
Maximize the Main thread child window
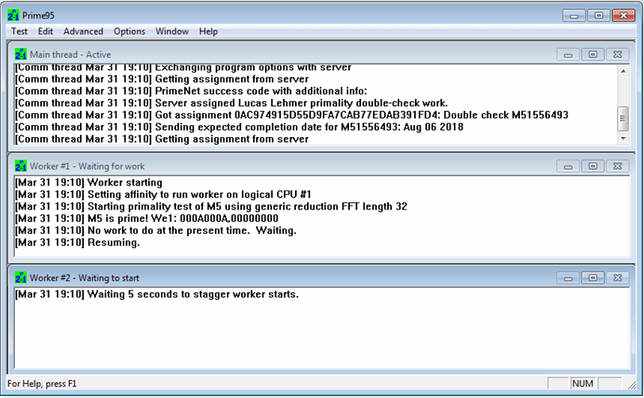point(593,55)
